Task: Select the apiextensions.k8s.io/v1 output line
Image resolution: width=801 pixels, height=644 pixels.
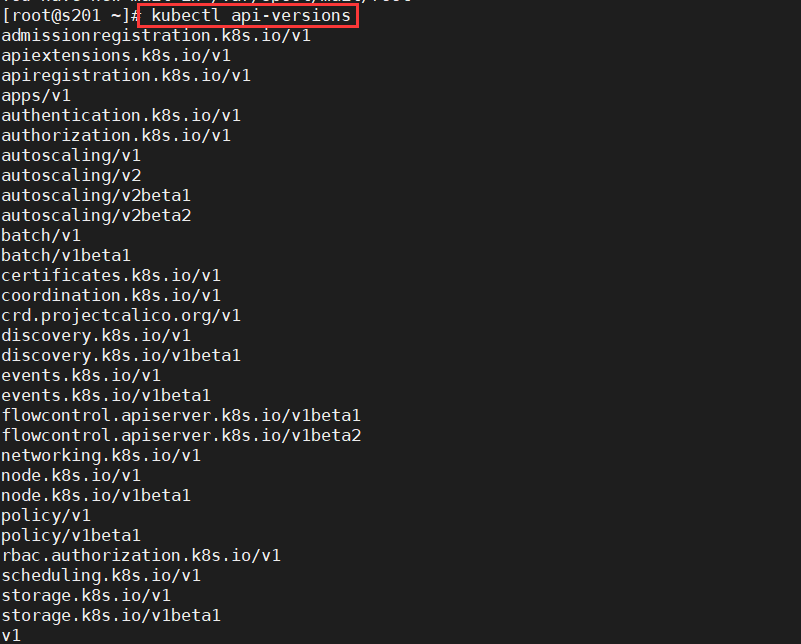Action: (116, 56)
